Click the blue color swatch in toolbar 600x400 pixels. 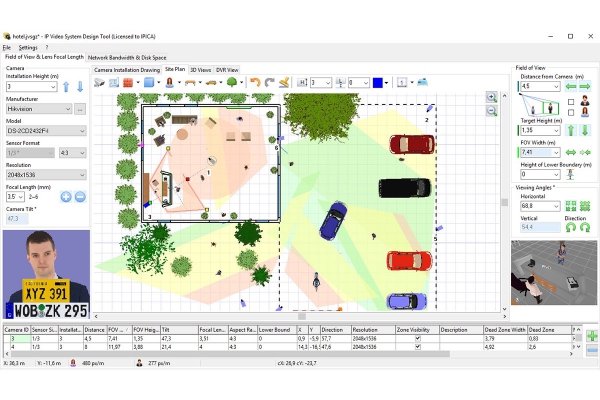pyautogui.click(x=378, y=82)
